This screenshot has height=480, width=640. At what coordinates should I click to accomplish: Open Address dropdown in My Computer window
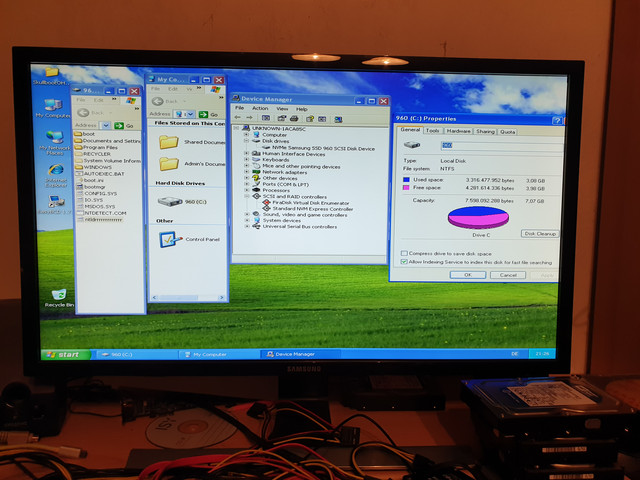pyautogui.click(x=190, y=114)
